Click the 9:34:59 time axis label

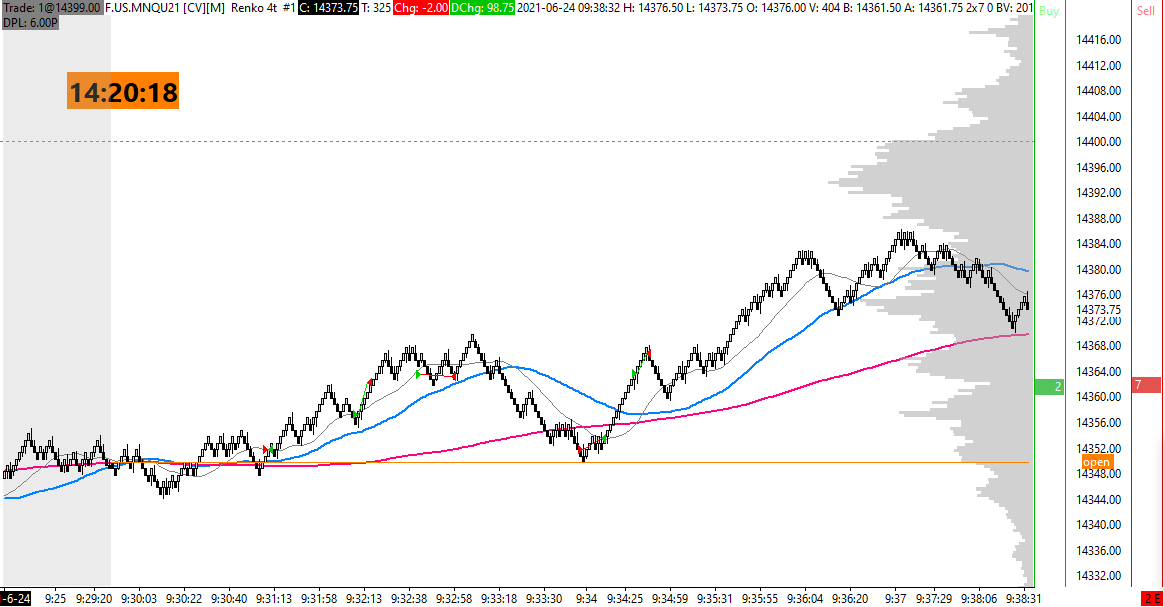(x=669, y=599)
